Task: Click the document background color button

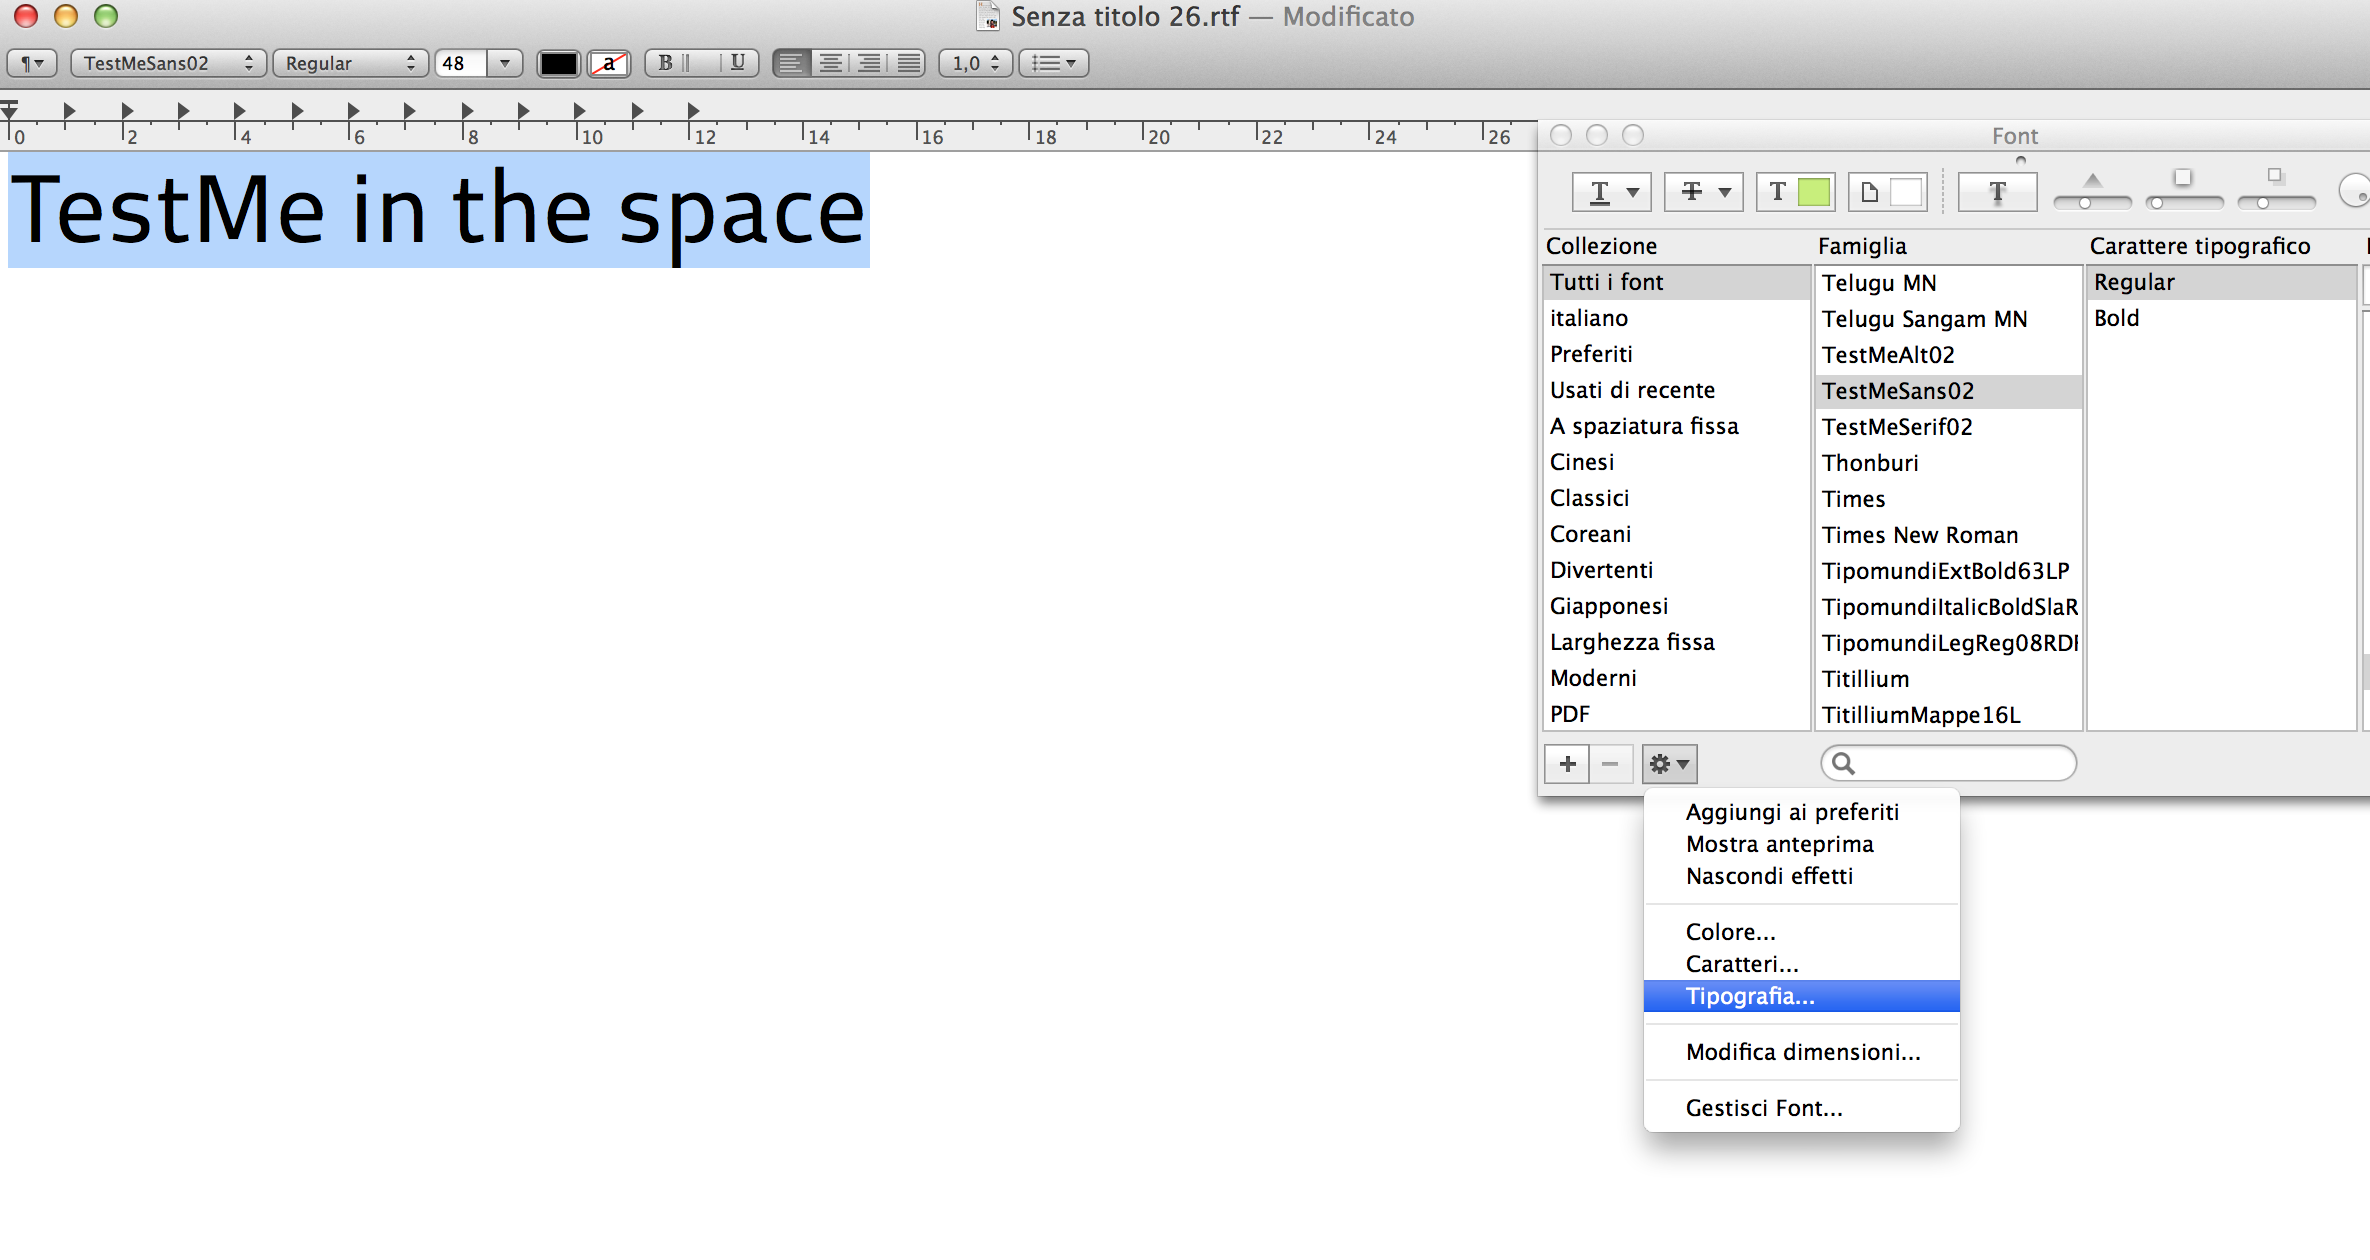Action: pos(1888,192)
